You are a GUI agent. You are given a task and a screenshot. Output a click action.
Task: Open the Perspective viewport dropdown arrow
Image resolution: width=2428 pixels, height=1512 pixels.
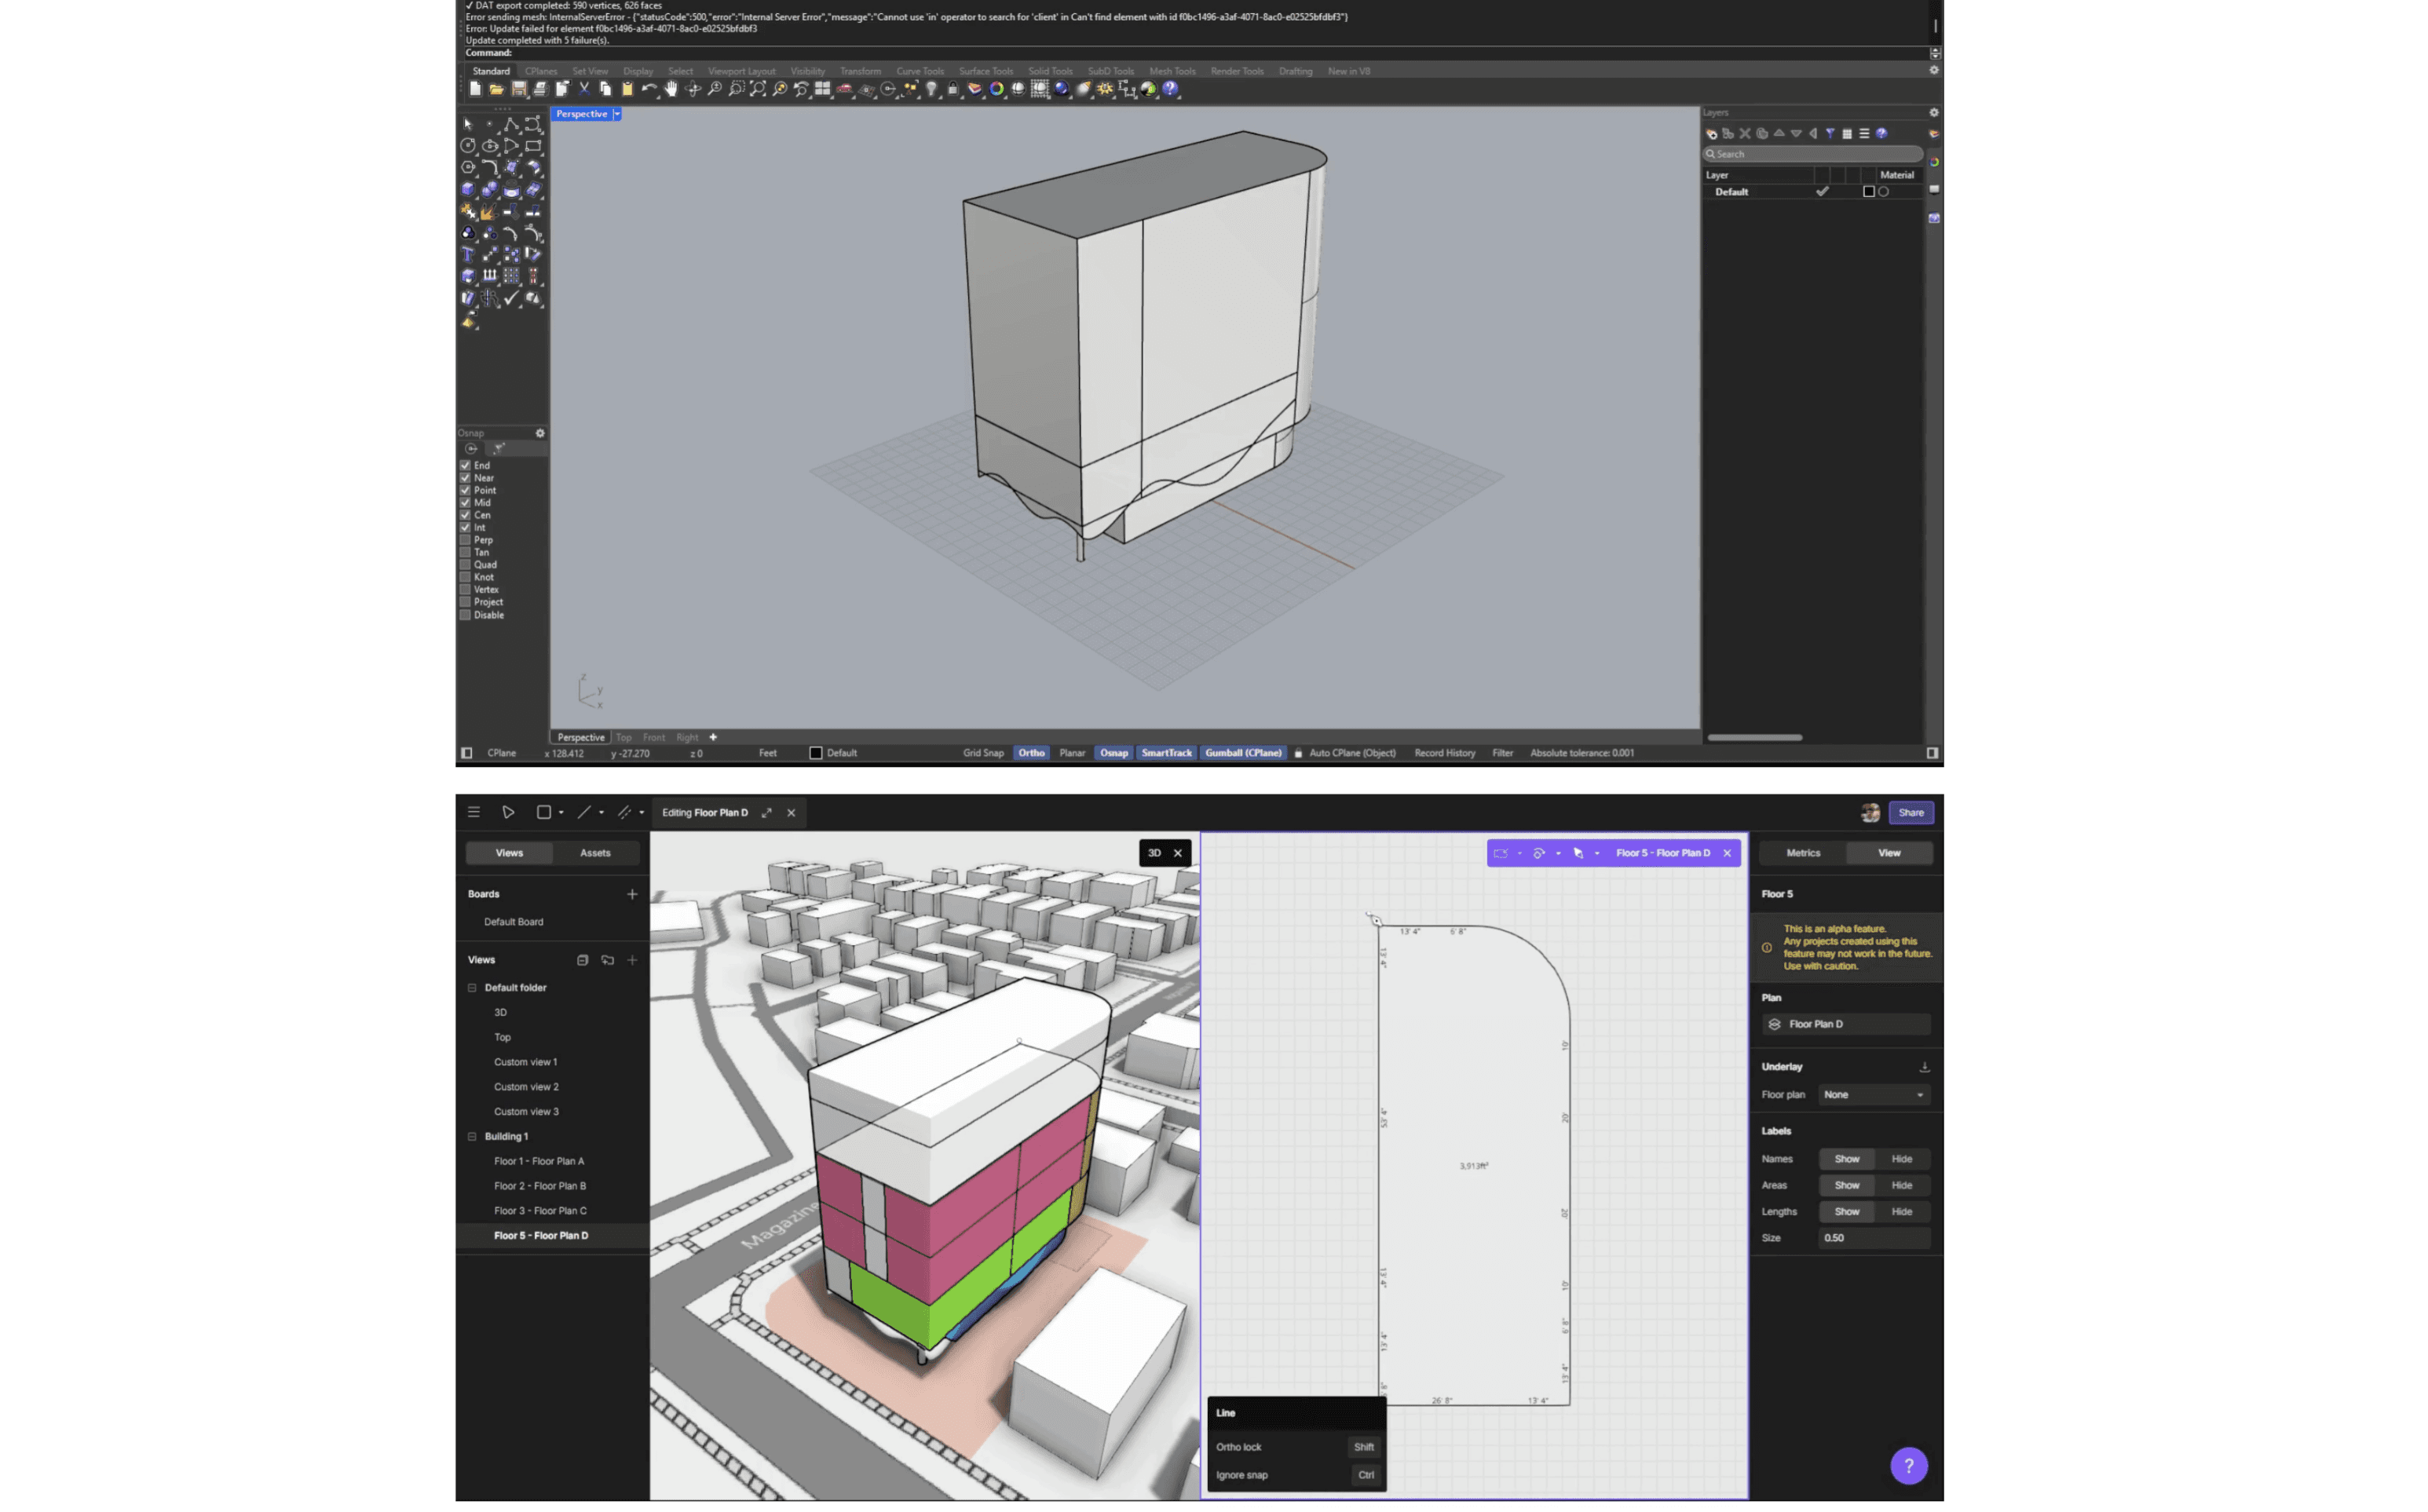(617, 114)
